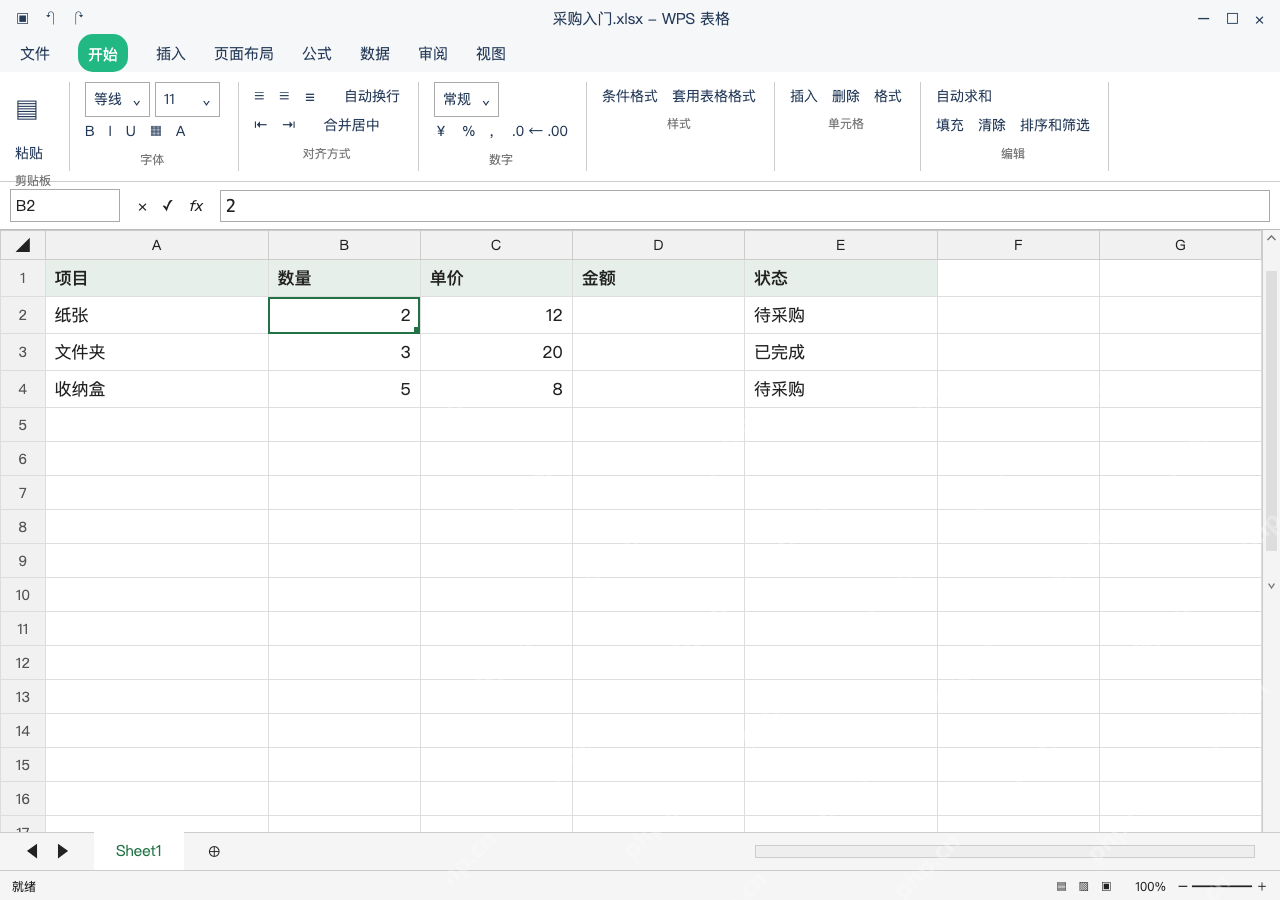The width and height of the screenshot is (1280, 900).
Task: Open the 常规 number format dropdown
Action: tap(466, 99)
